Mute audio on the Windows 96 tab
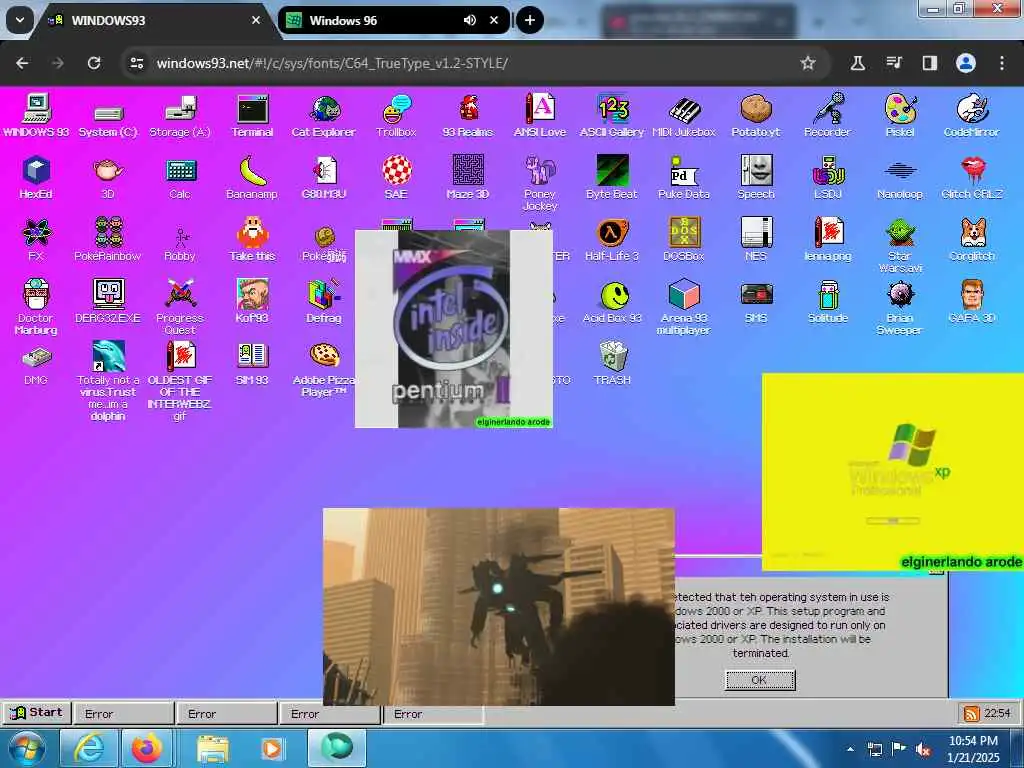Viewport: 1024px width, 768px height. (470, 20)
